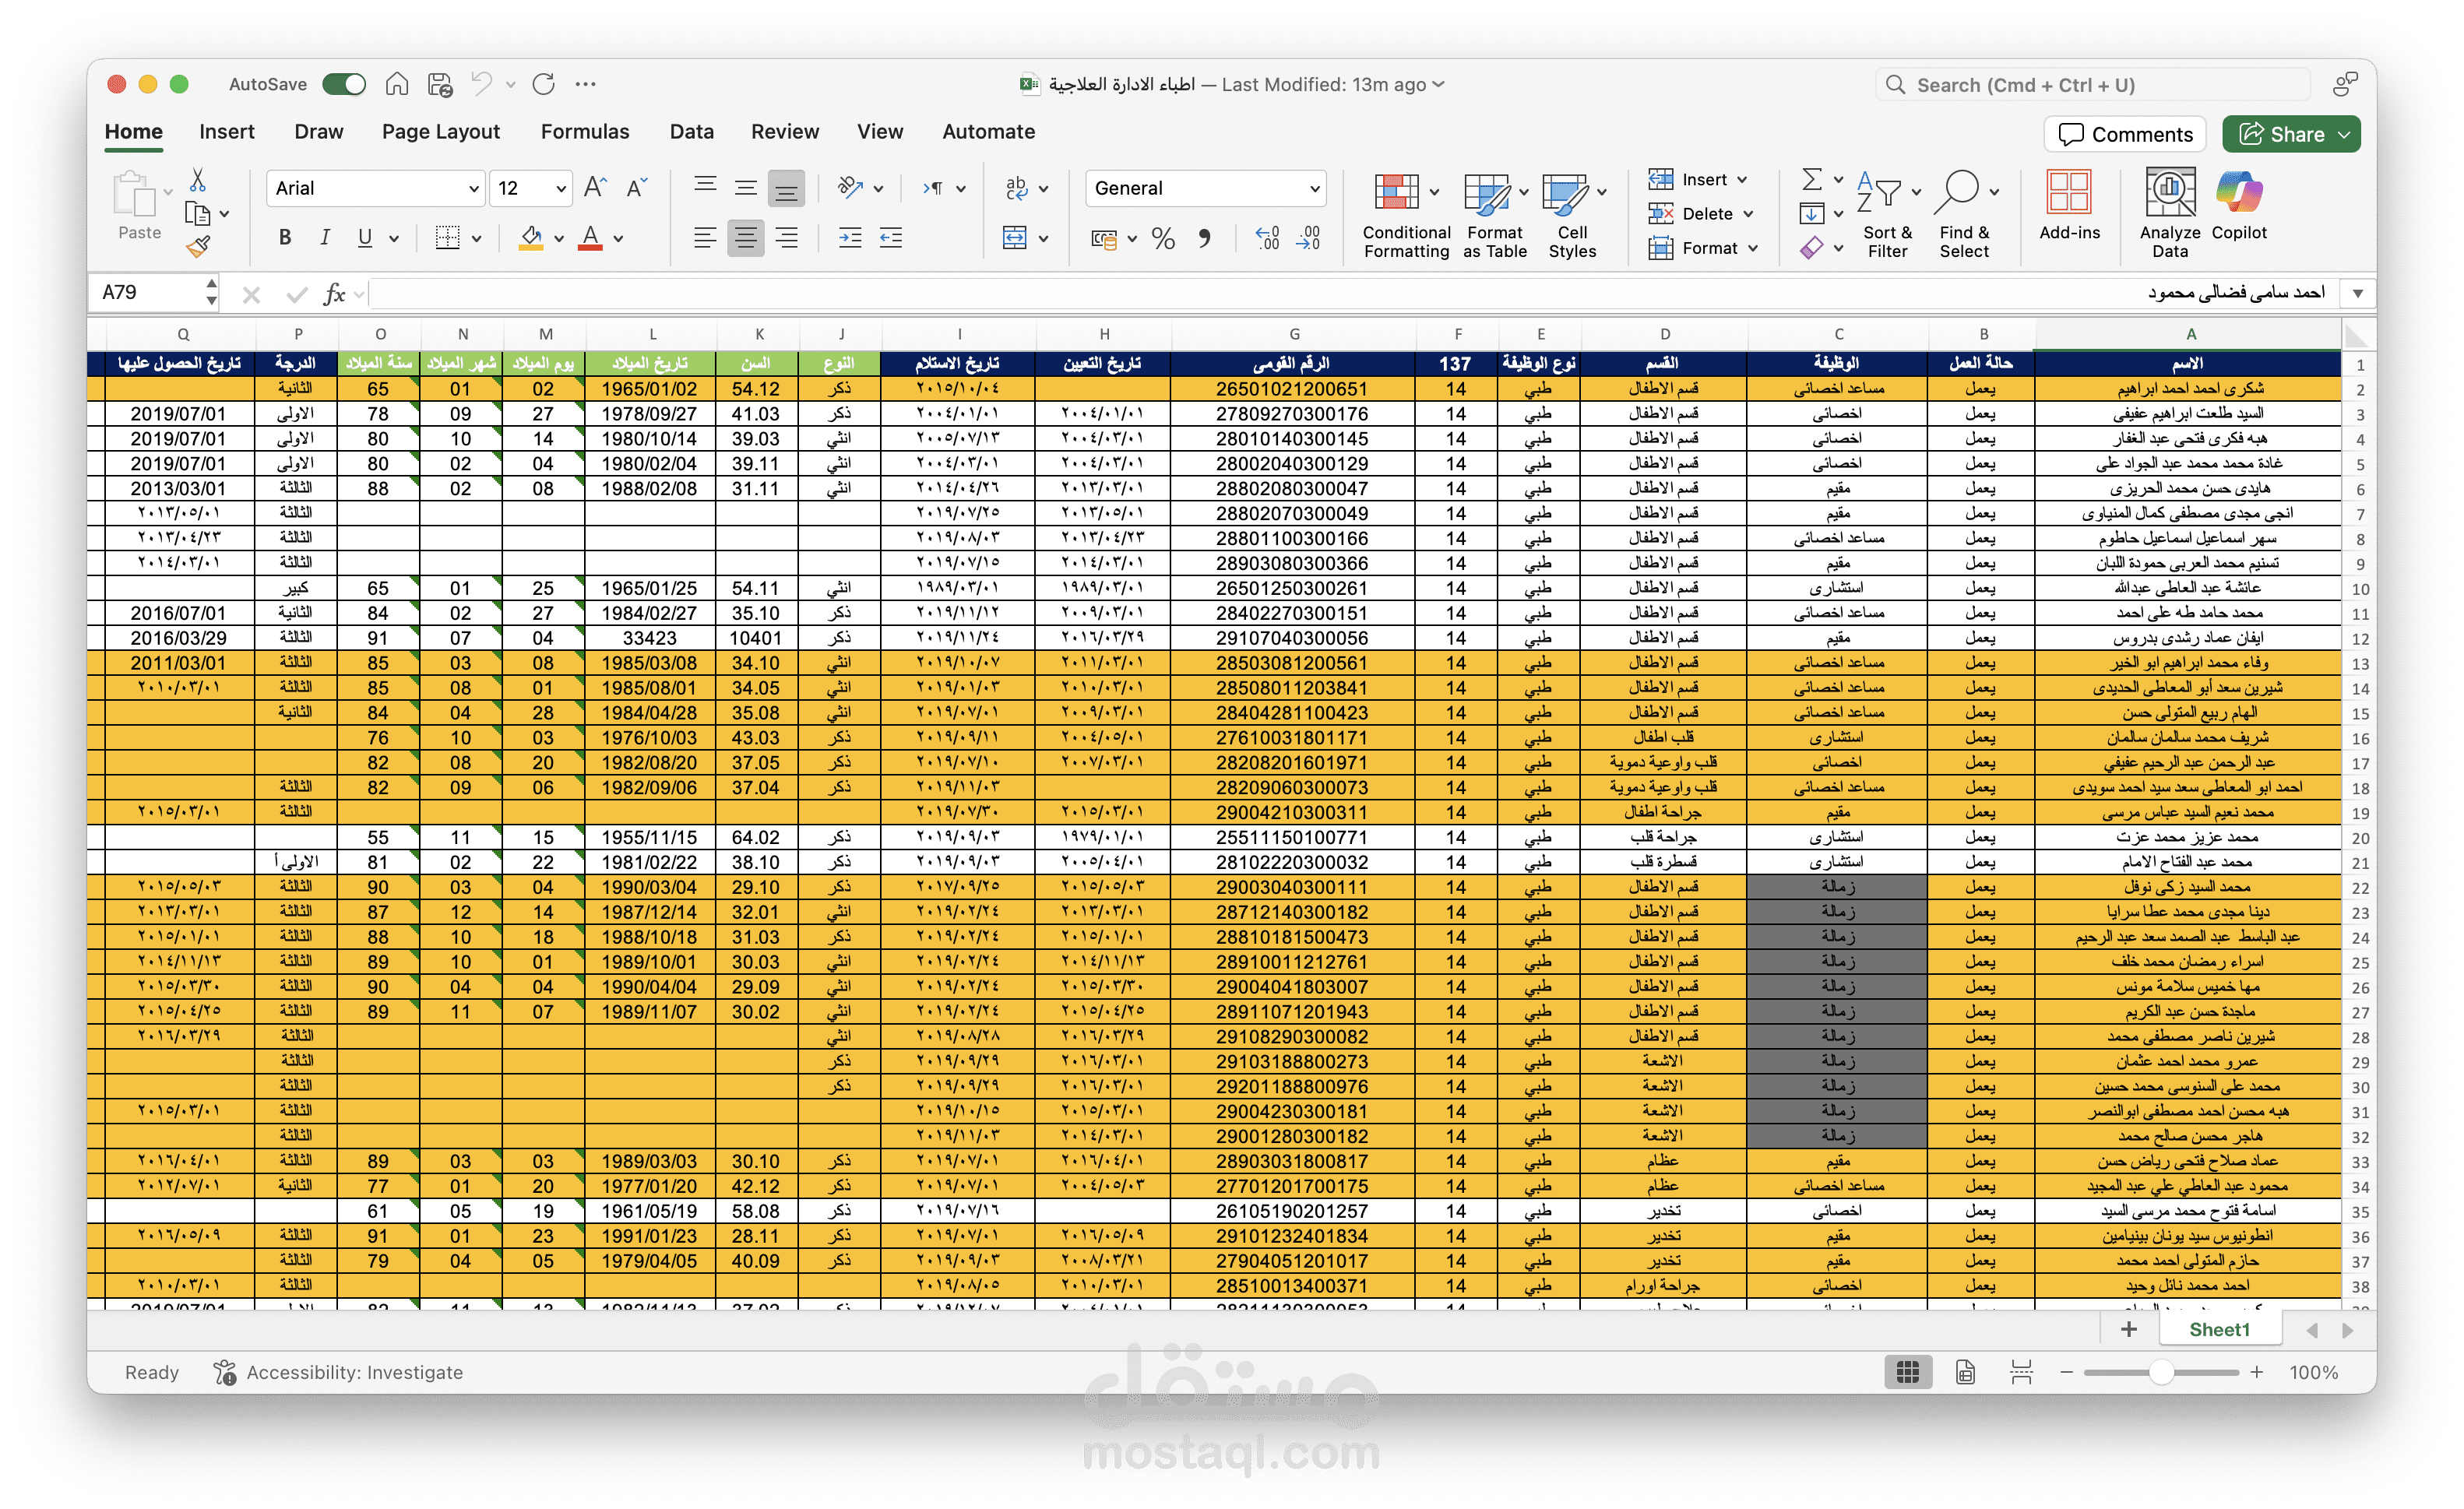Image resolution: width=2464 pixels, height=1509 pixels.
Task: Switch to Page Layout tab
Action: pyautogui.click(x=441, y=132)
